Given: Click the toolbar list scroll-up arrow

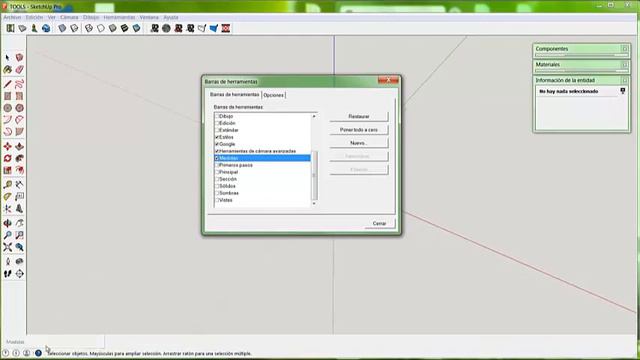Looking at the screenshot, I should click(x=314, y=116).
